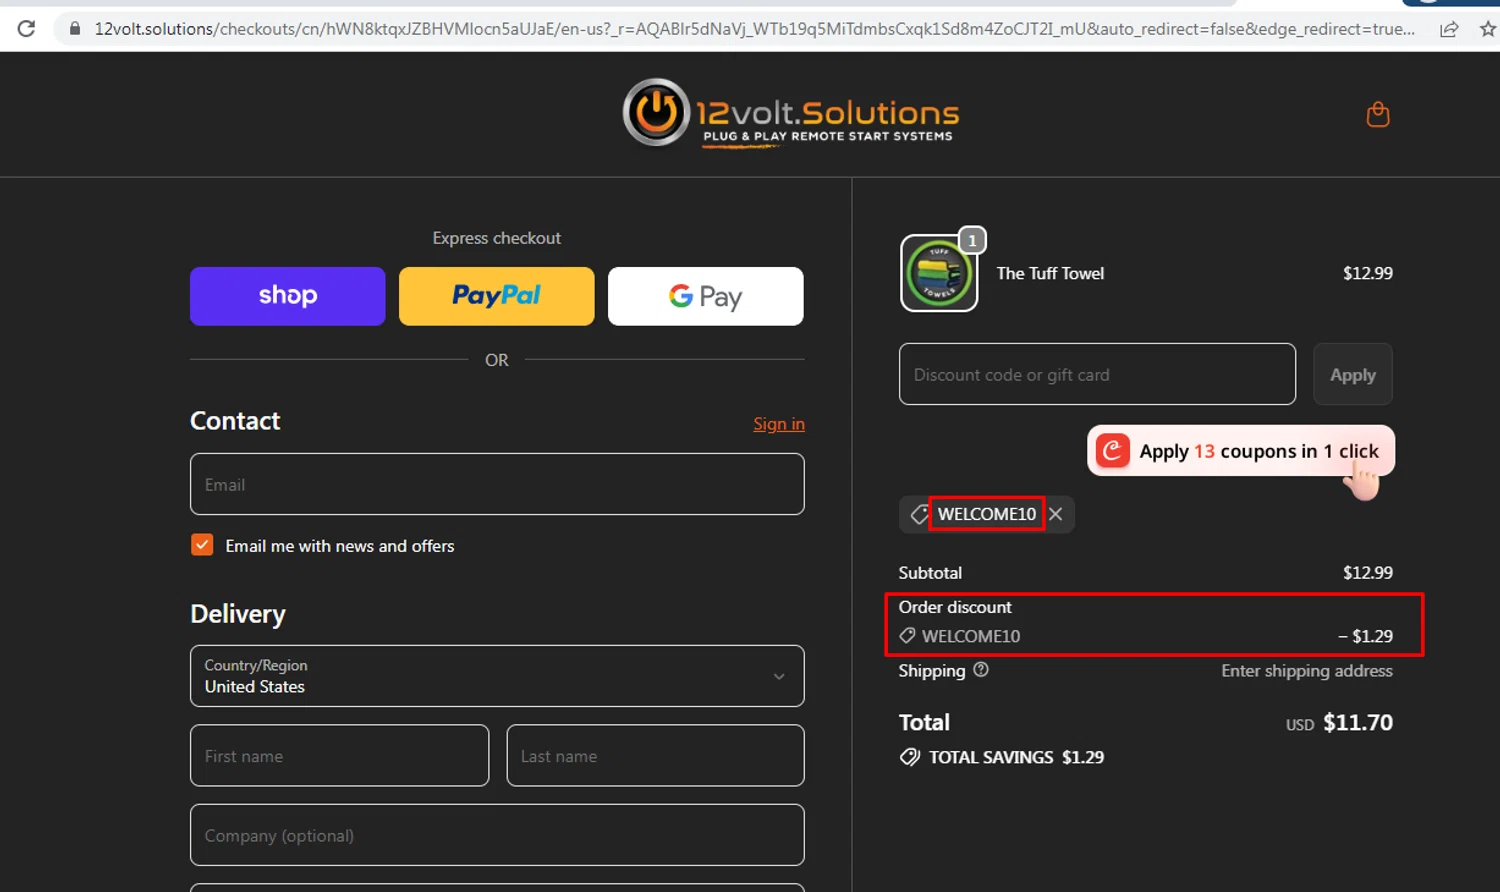Uncheck Email me with news and offers
Viewport: 1500px width, 892px height.
point(202,545)
